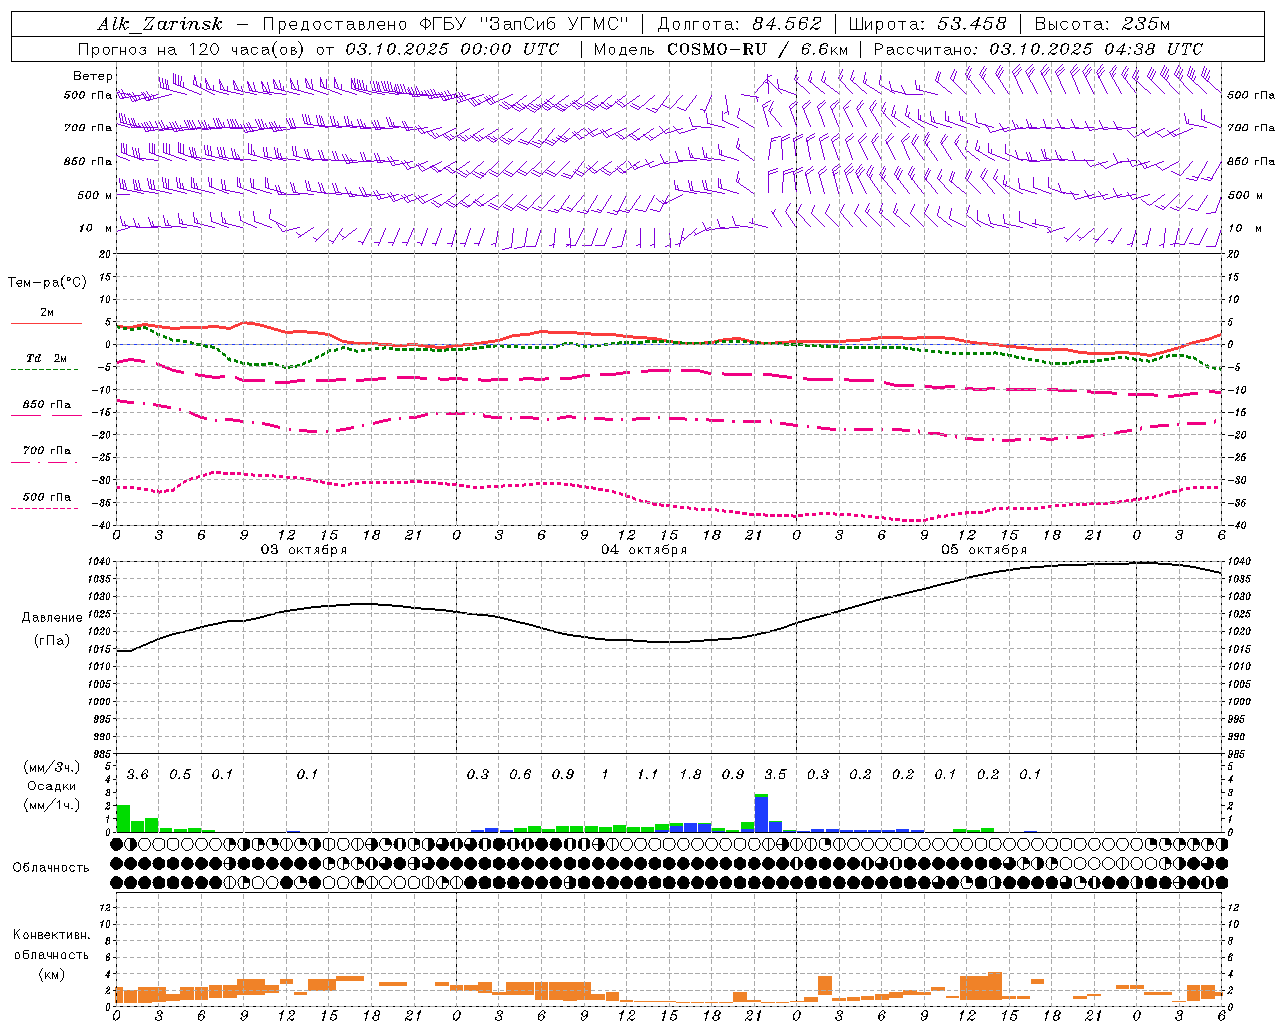Select the 3.6 precipitation value
This screenshot has width=1280, height=1024.
138,774
